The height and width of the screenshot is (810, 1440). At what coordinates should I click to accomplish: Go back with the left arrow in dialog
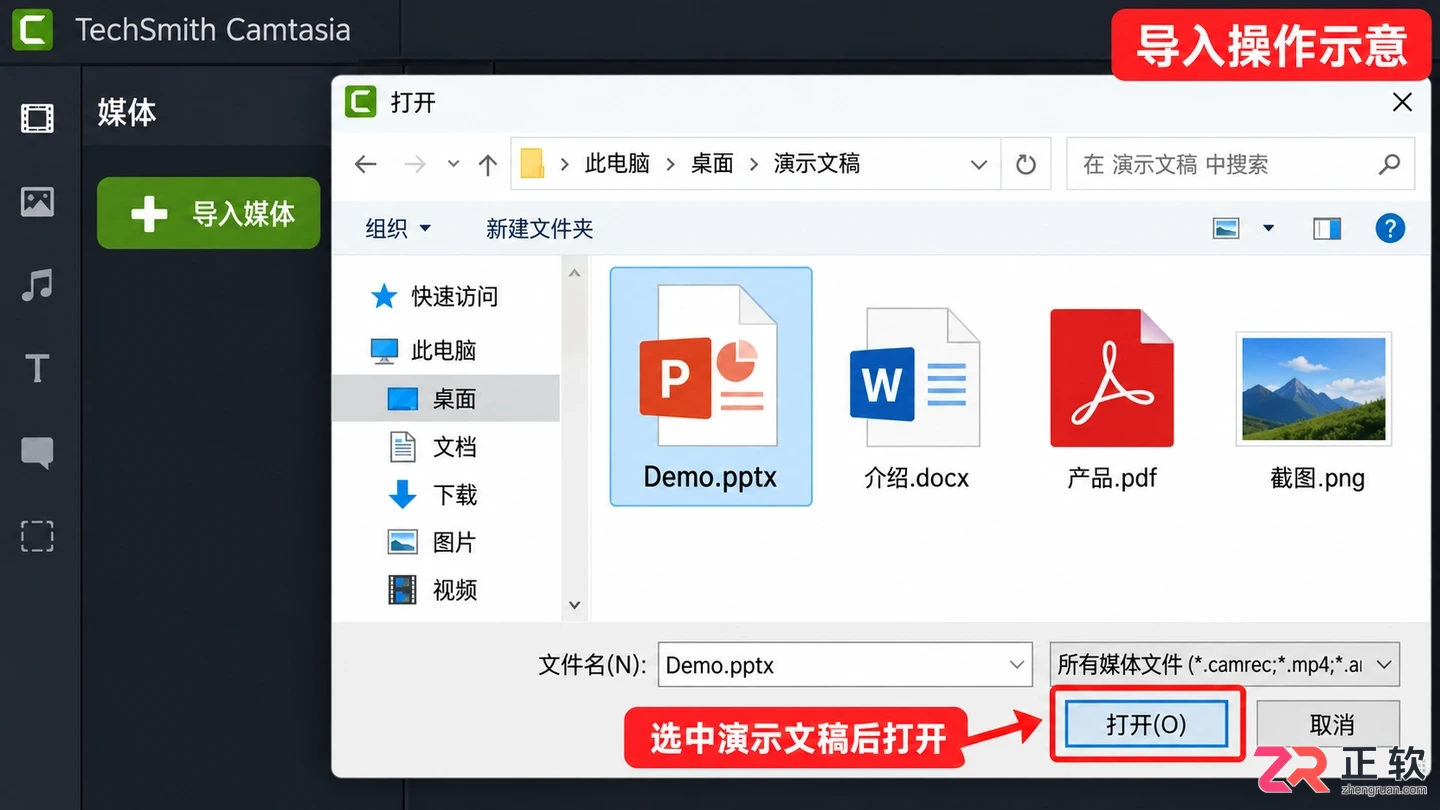(366, 164)
